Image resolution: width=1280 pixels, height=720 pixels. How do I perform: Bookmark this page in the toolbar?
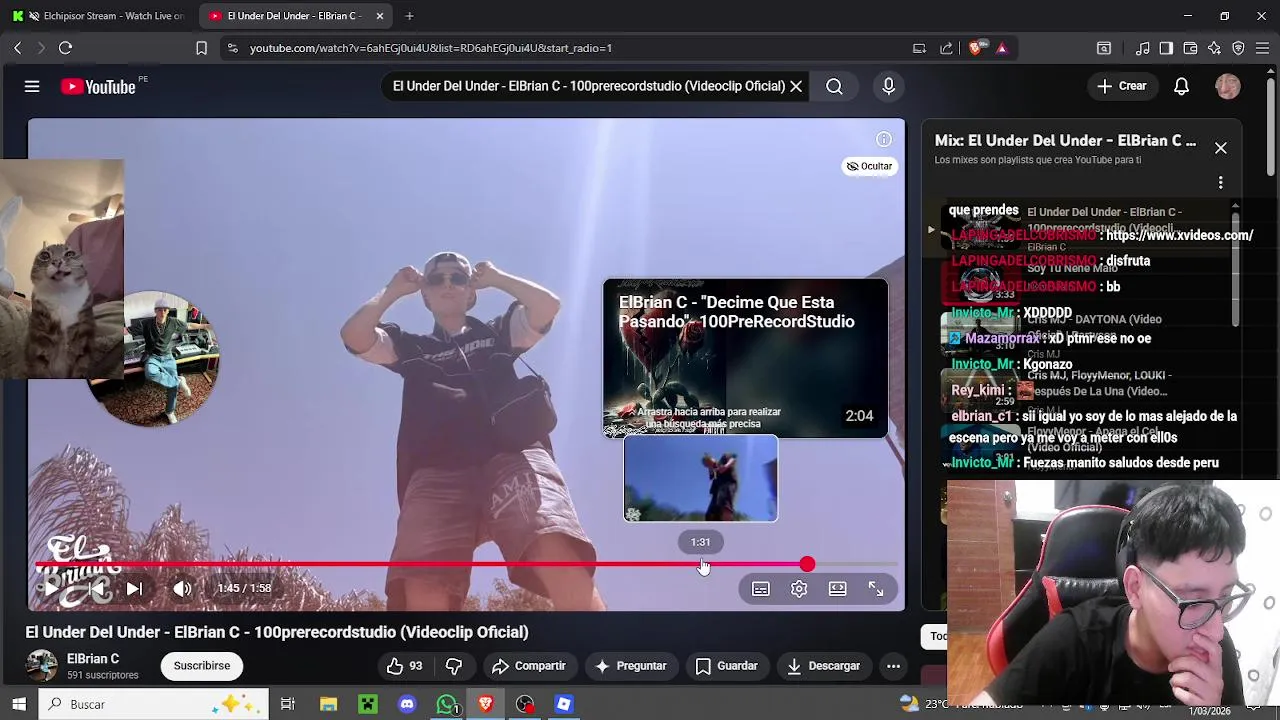[201, 48]
